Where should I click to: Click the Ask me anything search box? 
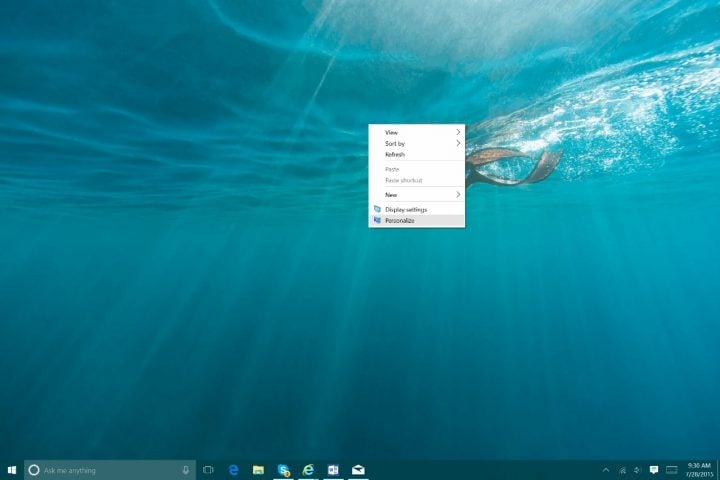(110, 470)
